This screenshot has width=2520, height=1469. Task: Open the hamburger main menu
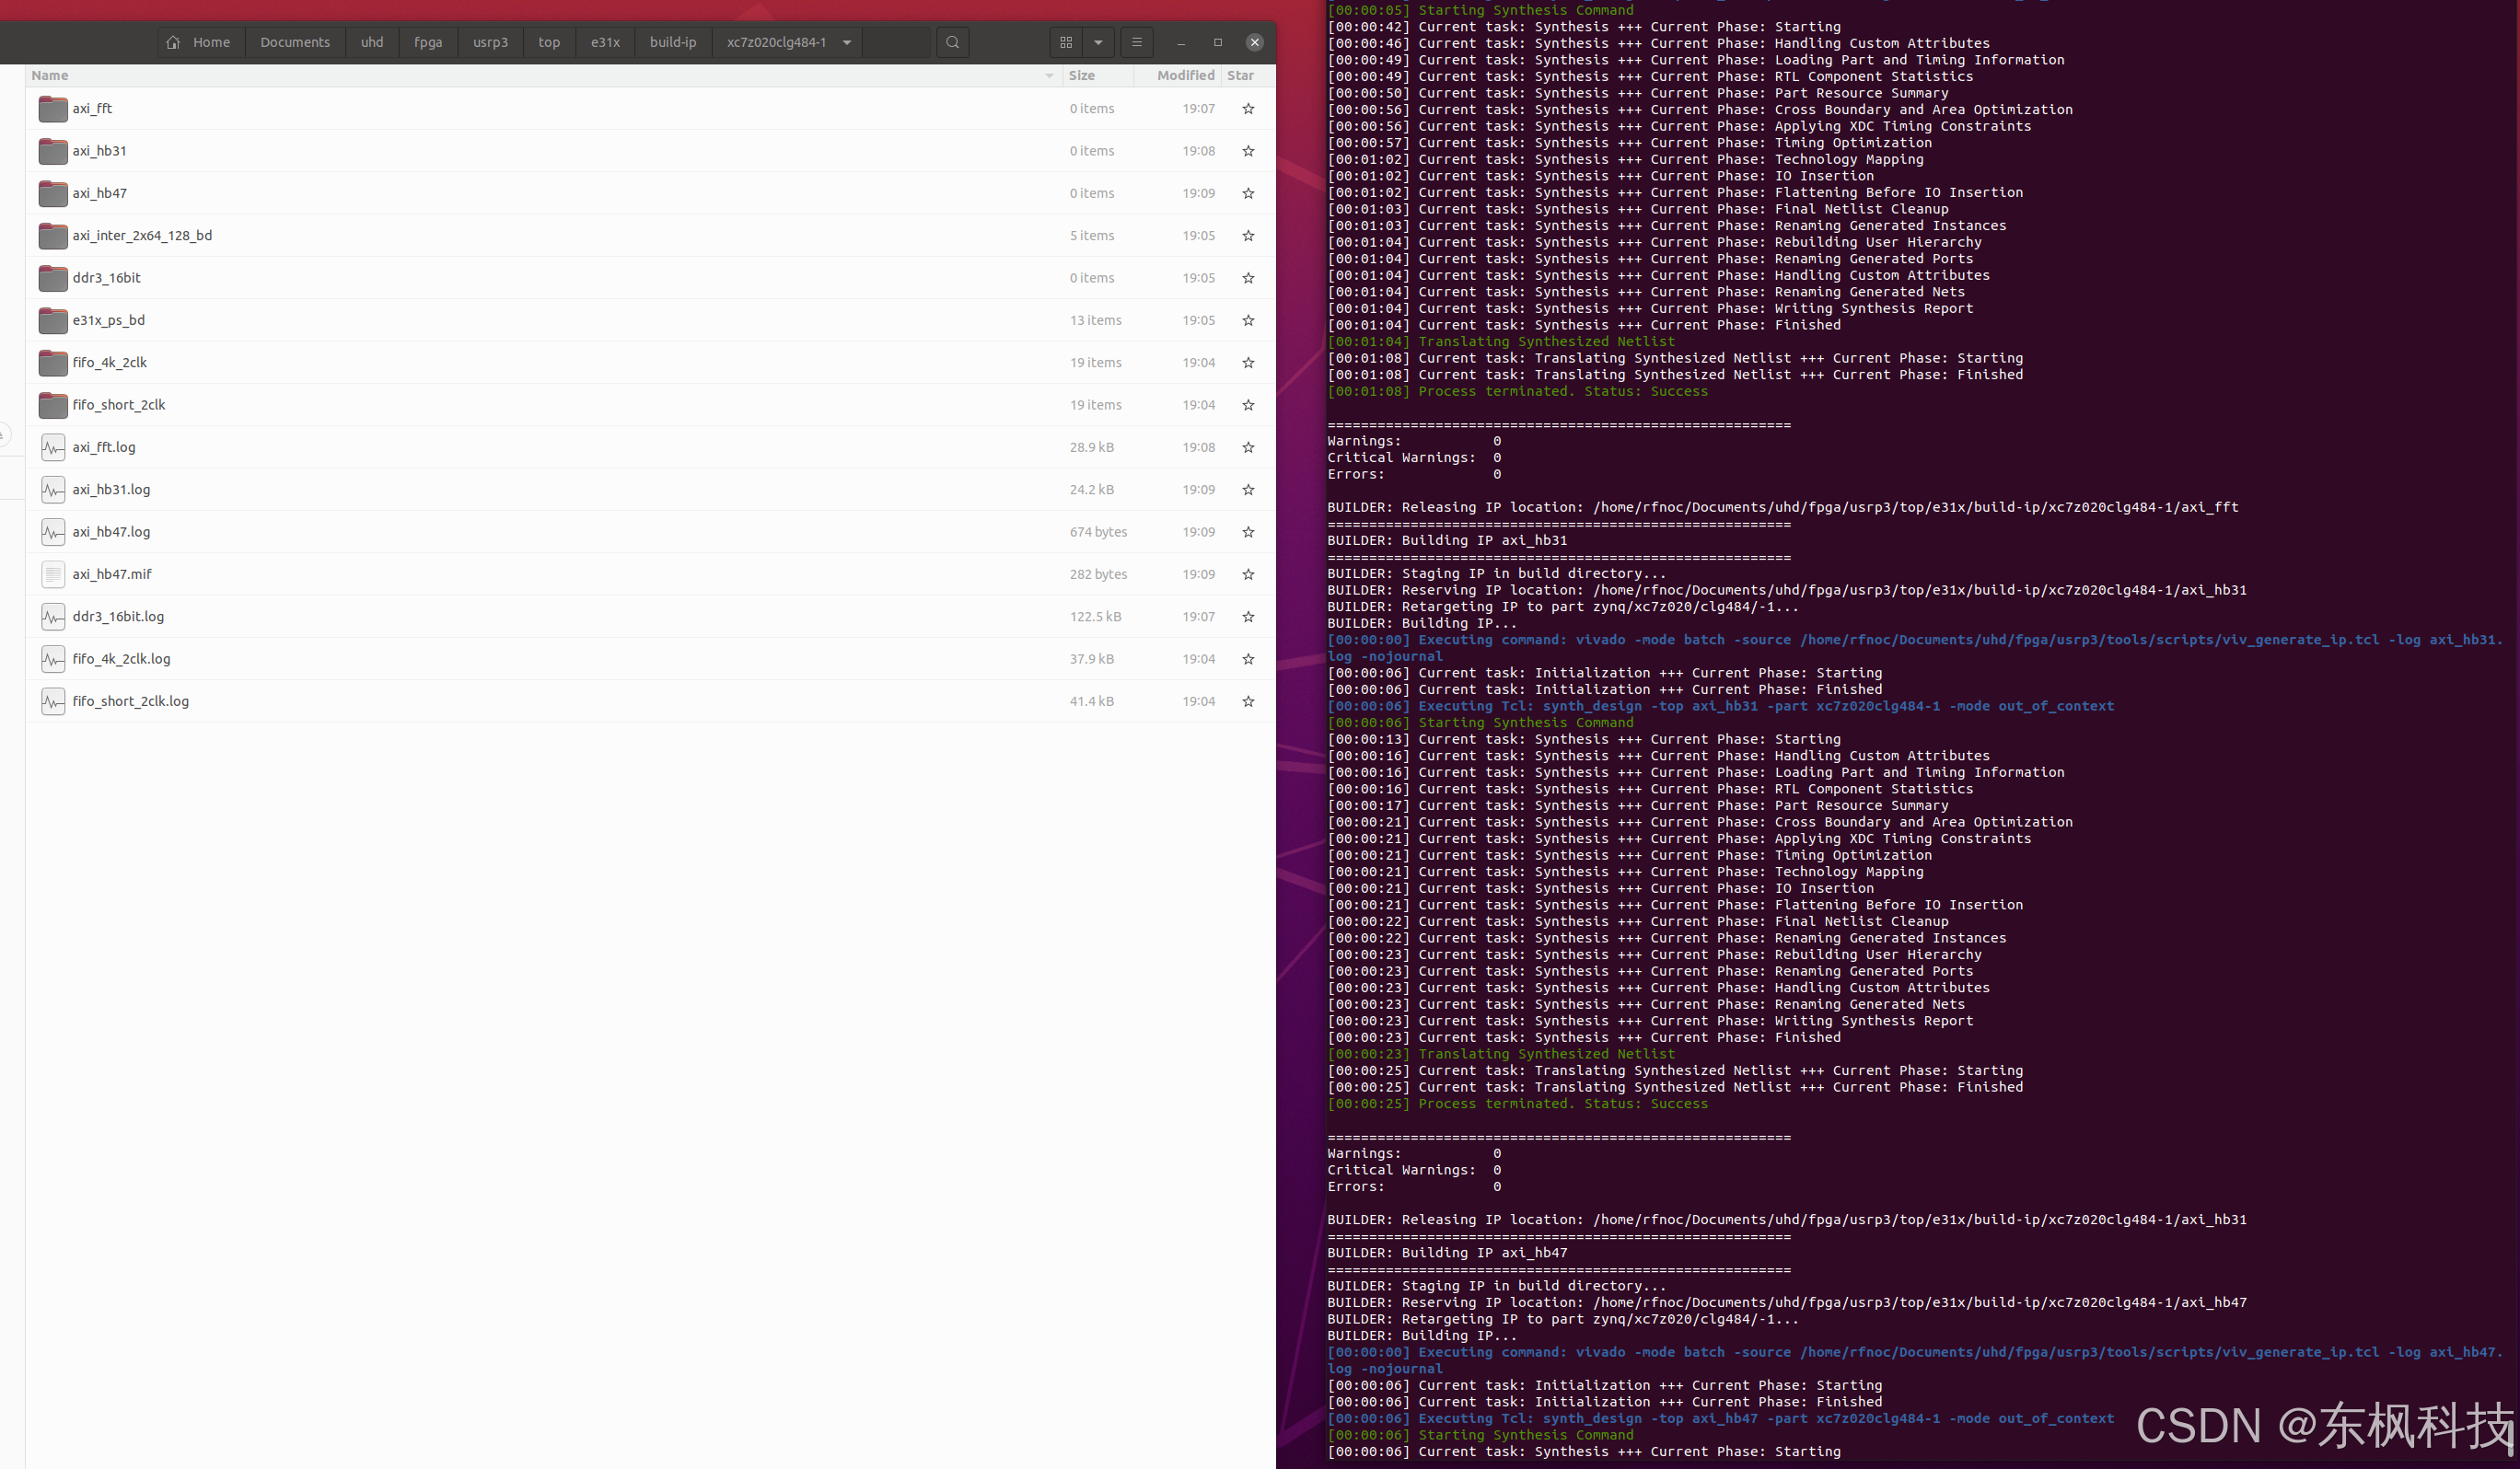tap(1136, 42)
